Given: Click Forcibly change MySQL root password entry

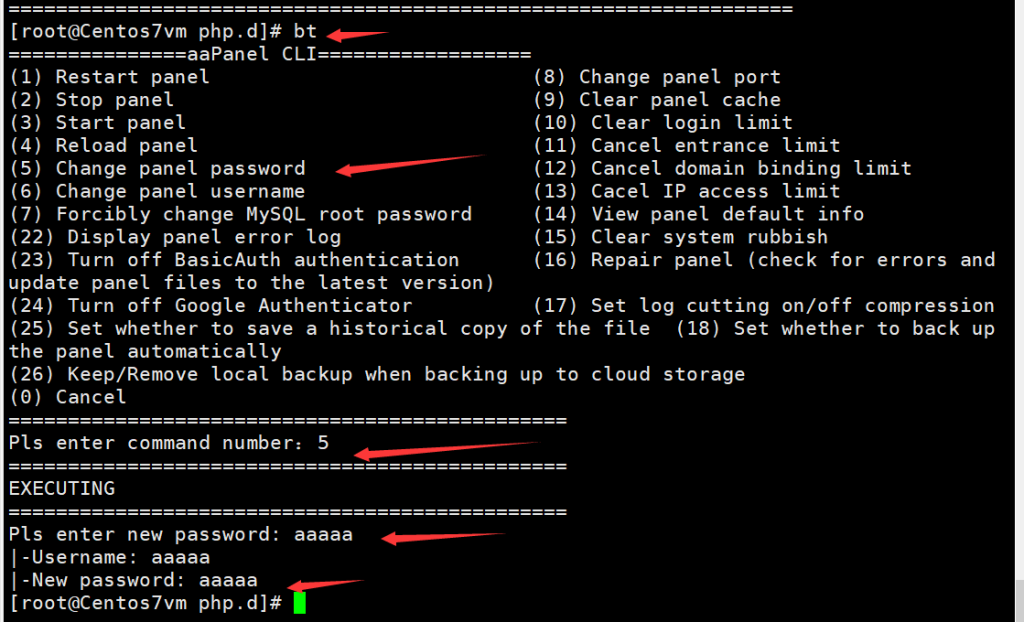Looking at the screenshot, I should [240, 214].
